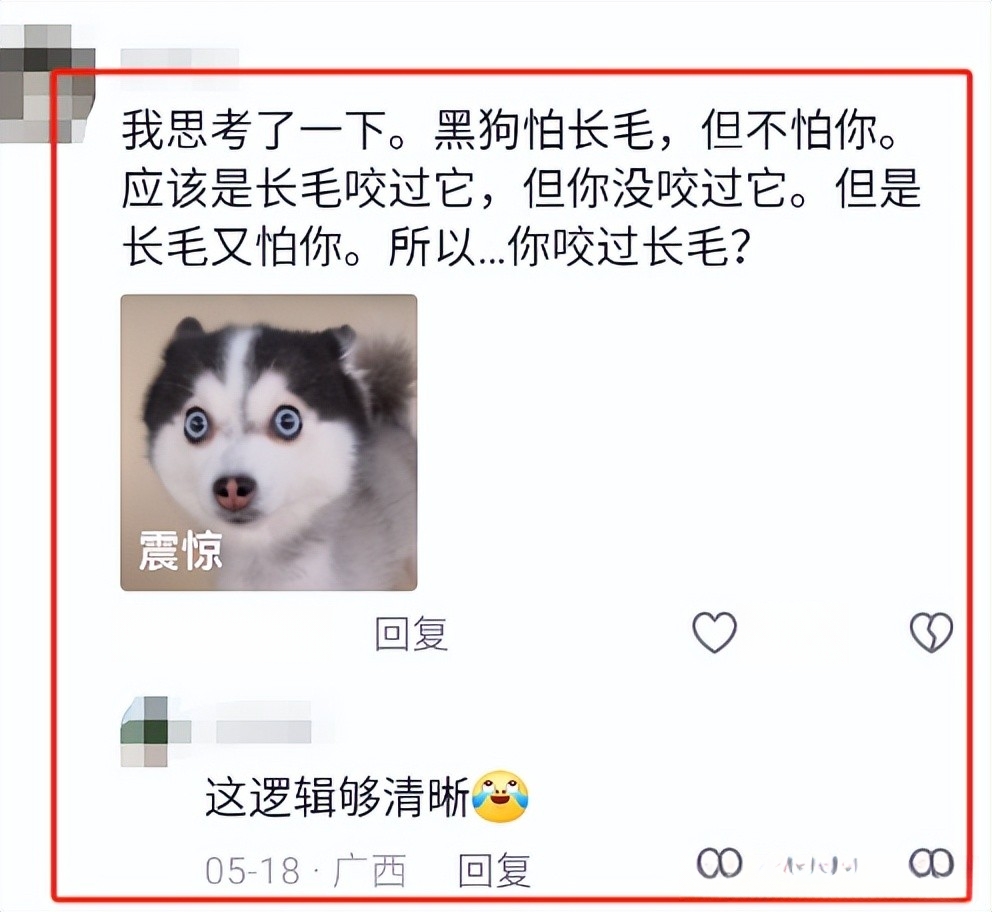The width and height of the screenshot is (992, 912).
Task: Select the line ending 你咬过长毛?
Action: point(437,247)
